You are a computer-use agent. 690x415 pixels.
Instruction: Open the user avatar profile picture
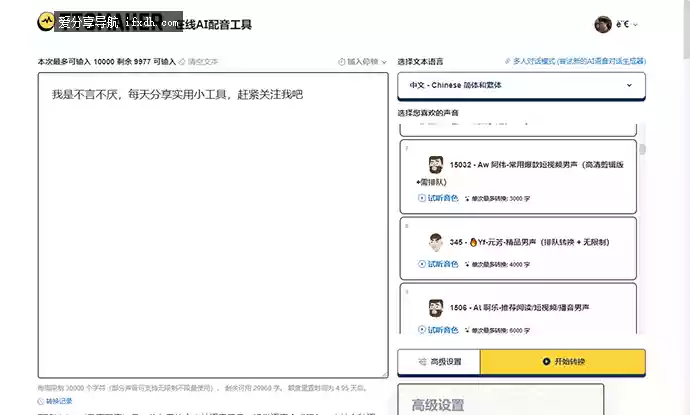click(x=603, y=24)
